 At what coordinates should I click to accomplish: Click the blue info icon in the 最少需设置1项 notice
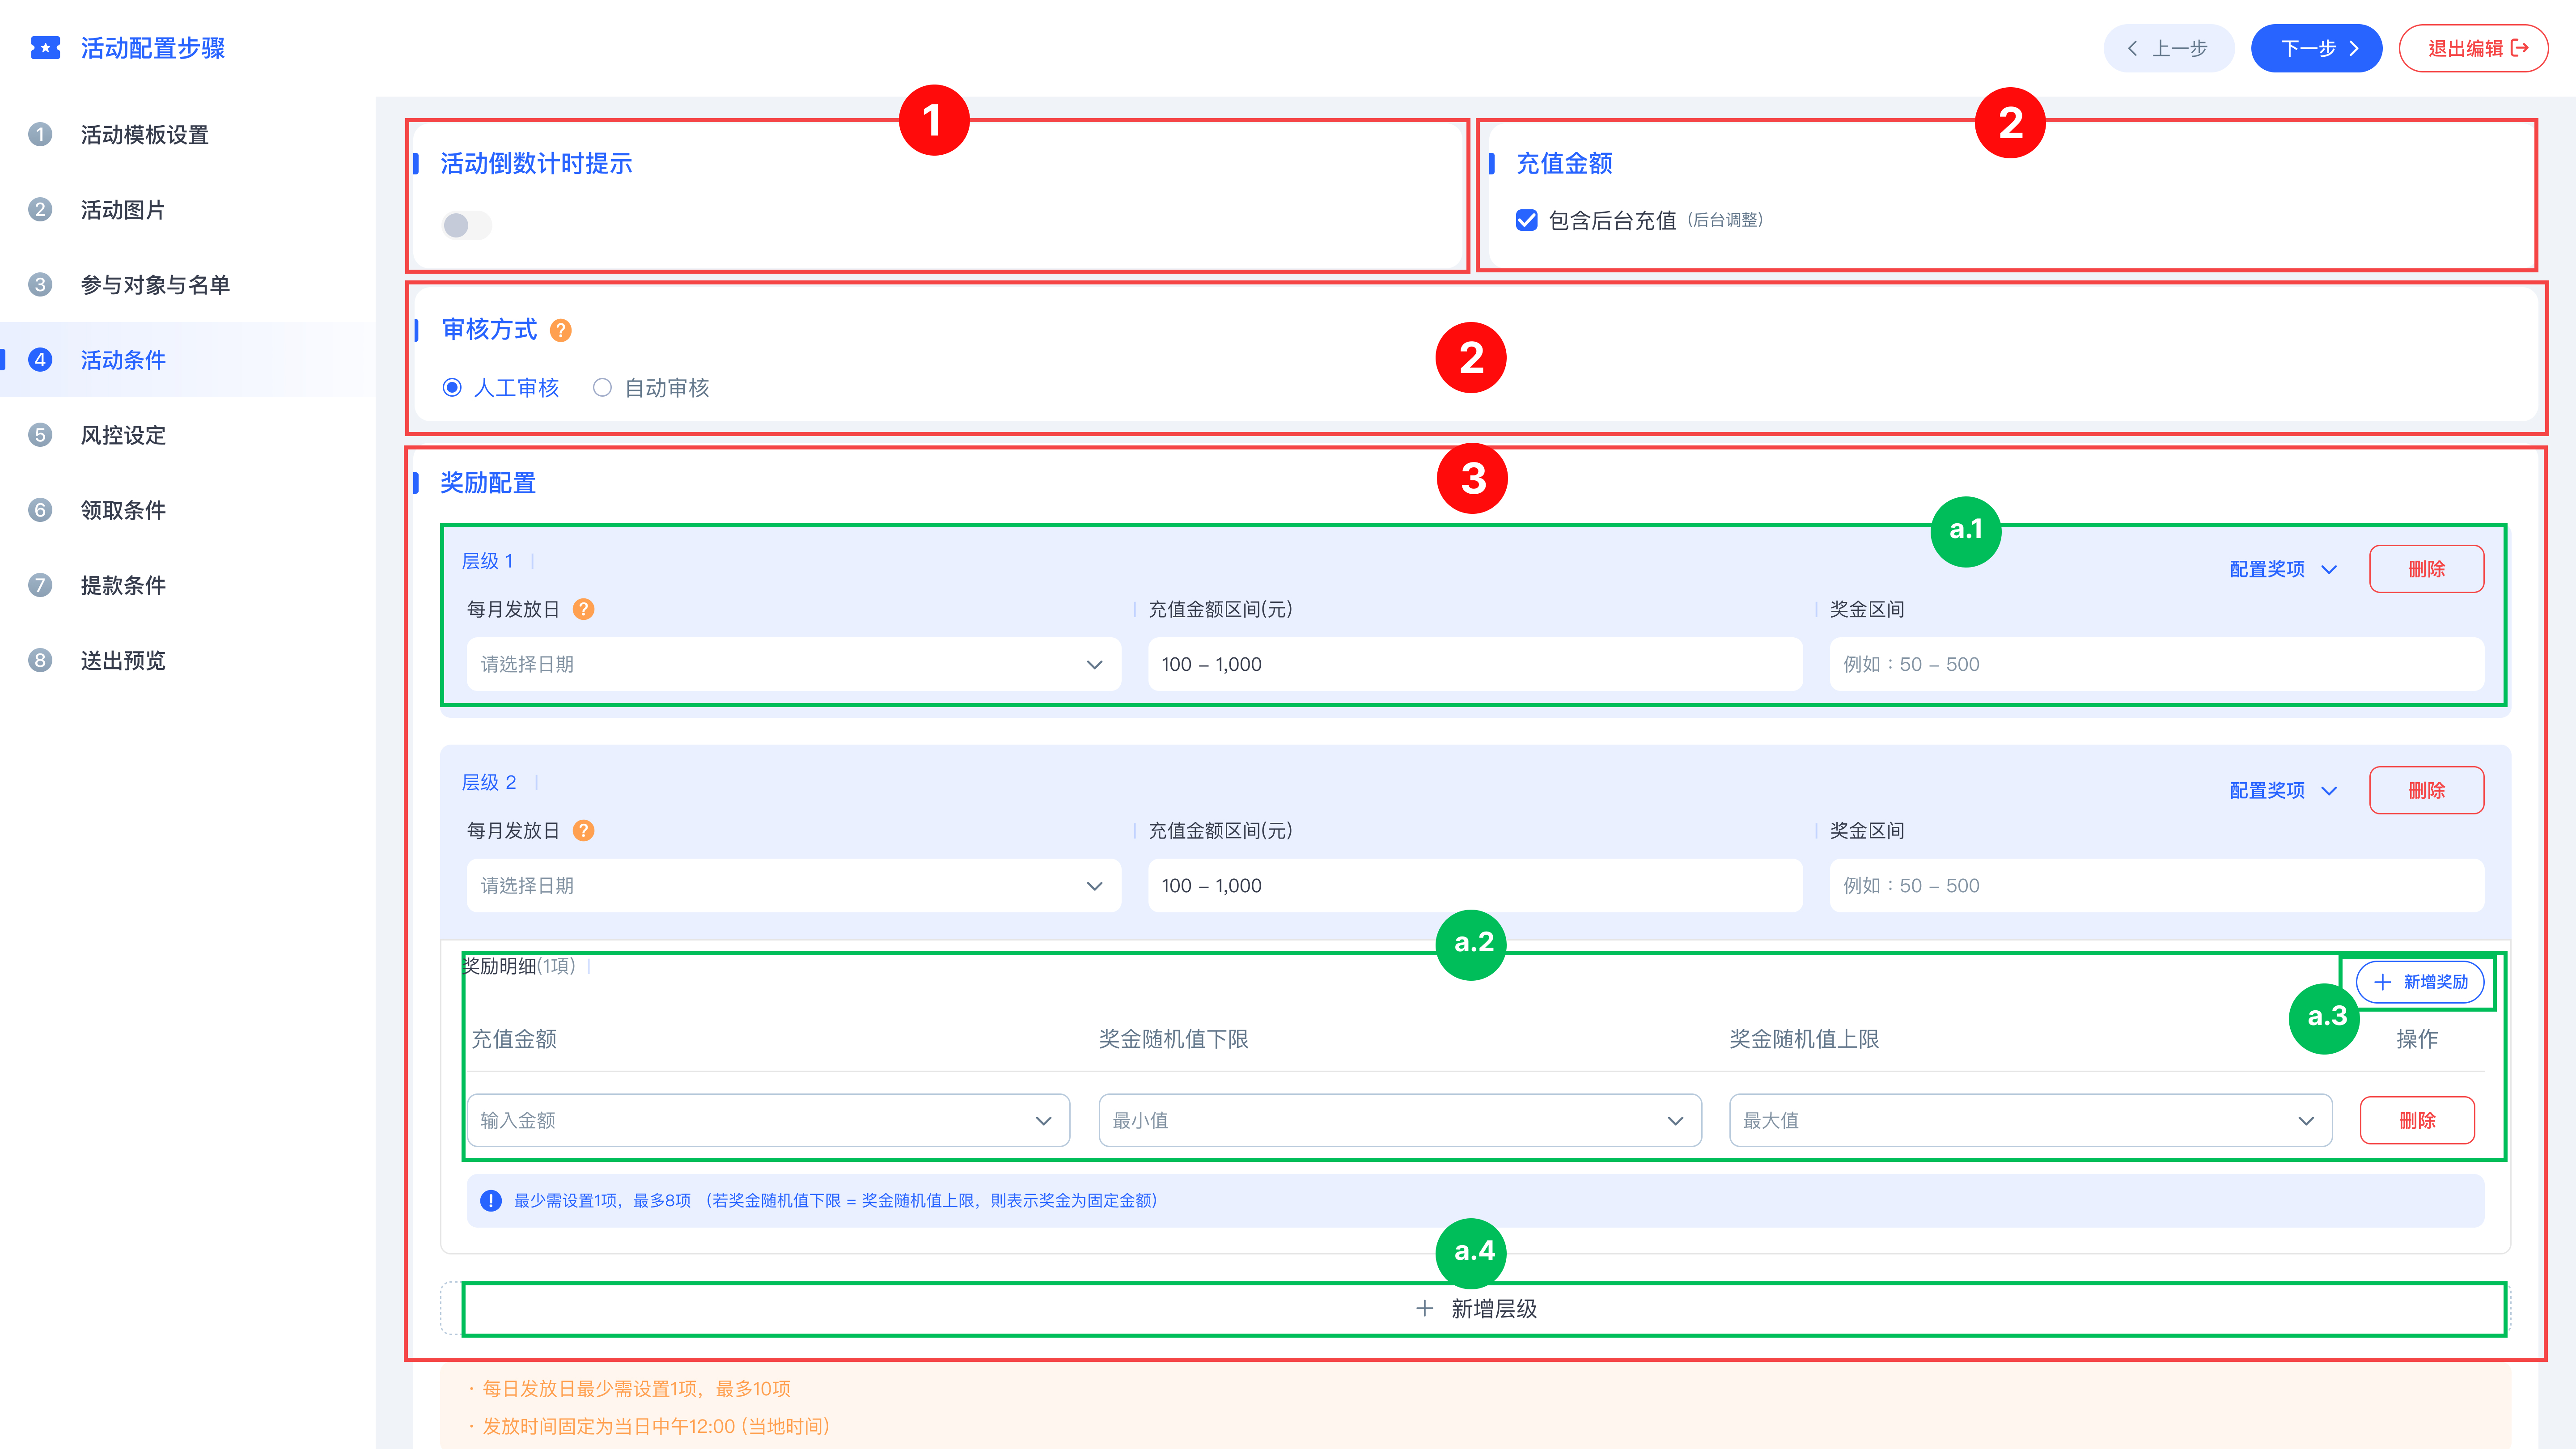[490, 1200]
